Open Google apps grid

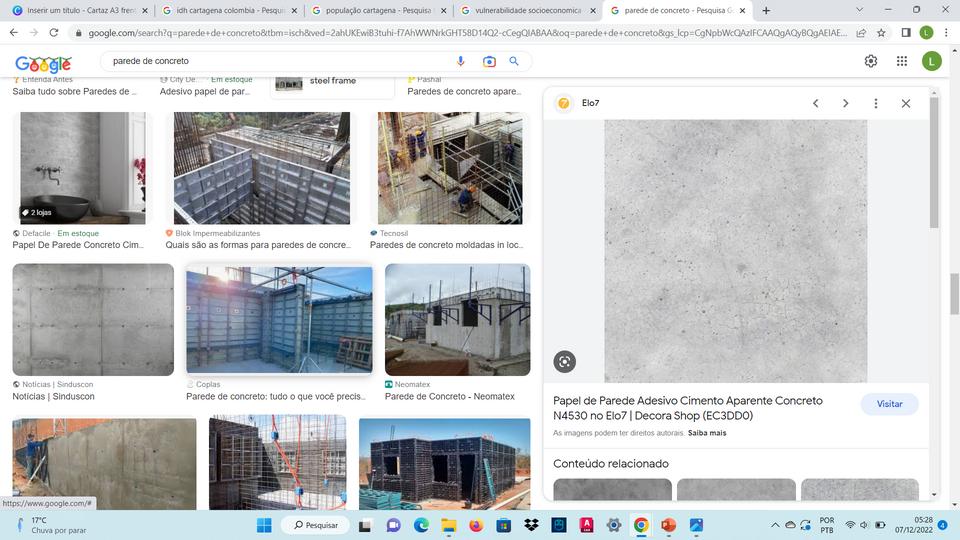click(x=902, y=61)
